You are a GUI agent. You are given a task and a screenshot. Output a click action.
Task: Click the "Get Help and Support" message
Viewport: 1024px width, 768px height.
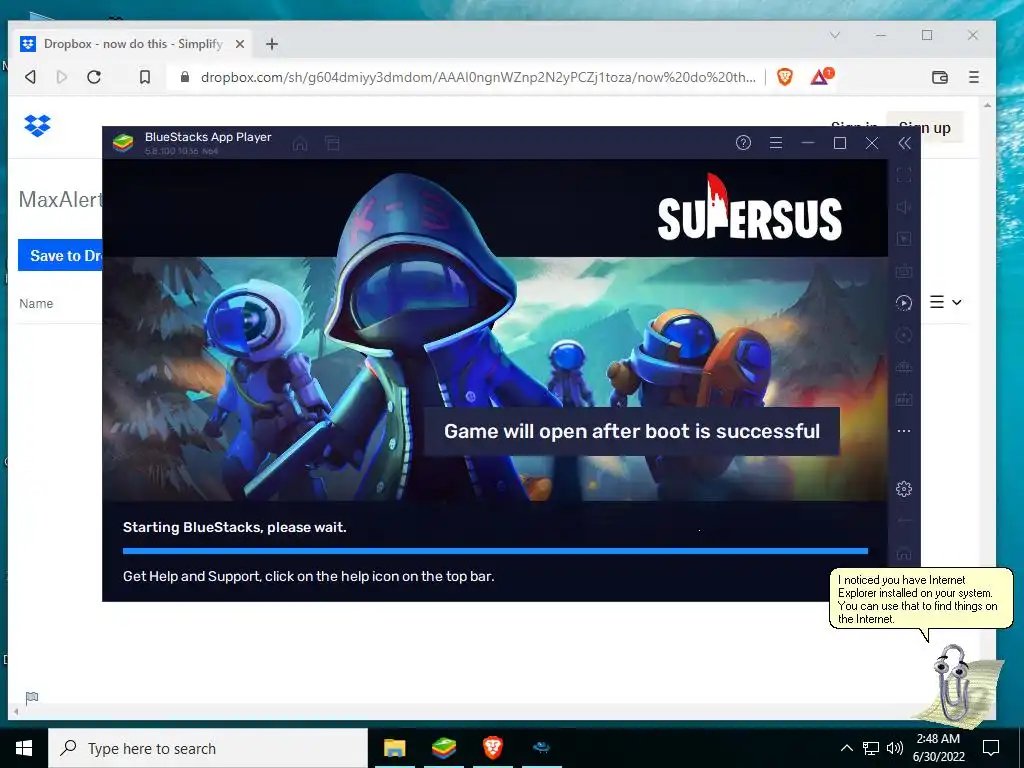pyautogui.click(x=308, y=576)
